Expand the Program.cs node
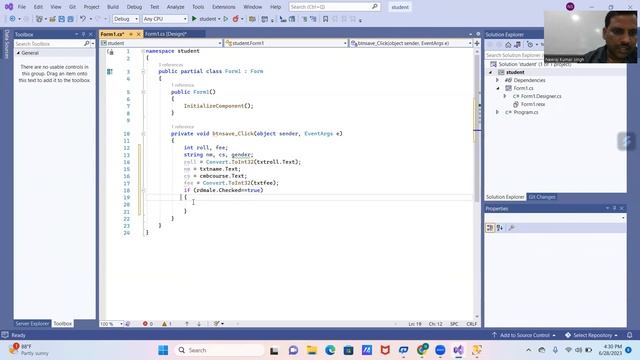Viewport: 640px width, 360px height. pos(498,112)
